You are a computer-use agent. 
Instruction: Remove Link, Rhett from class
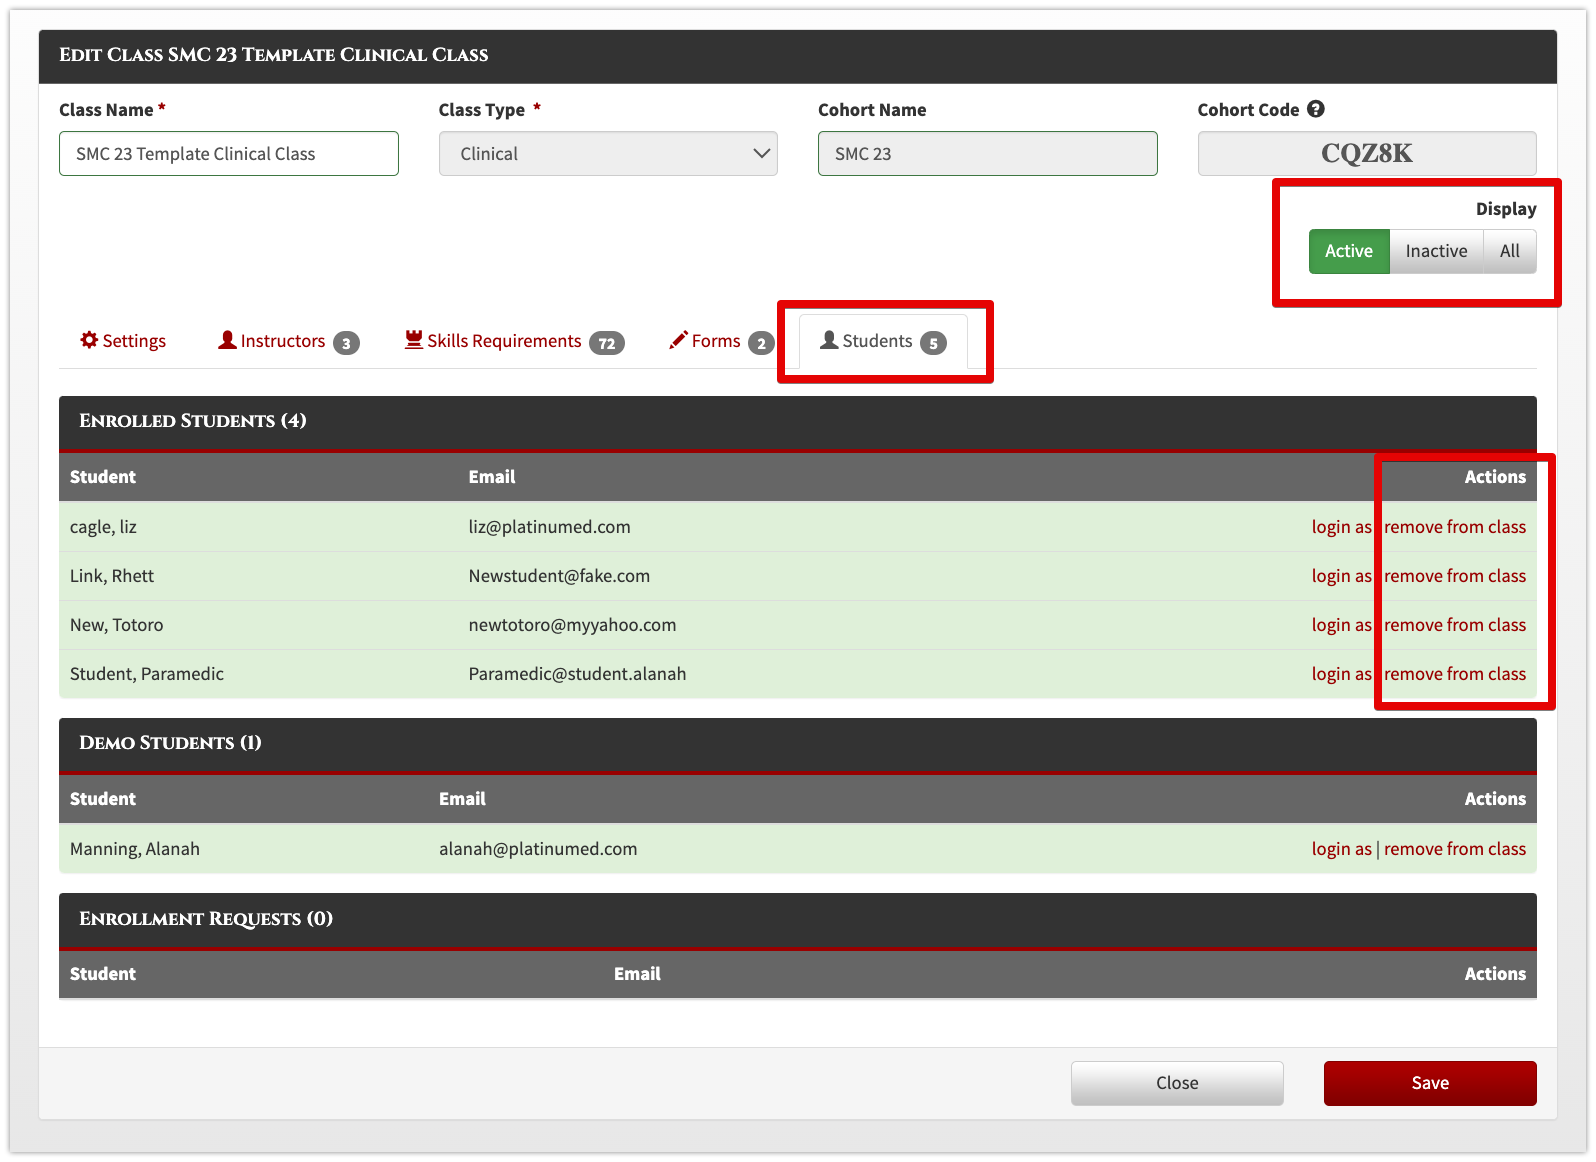[1455, 576]
